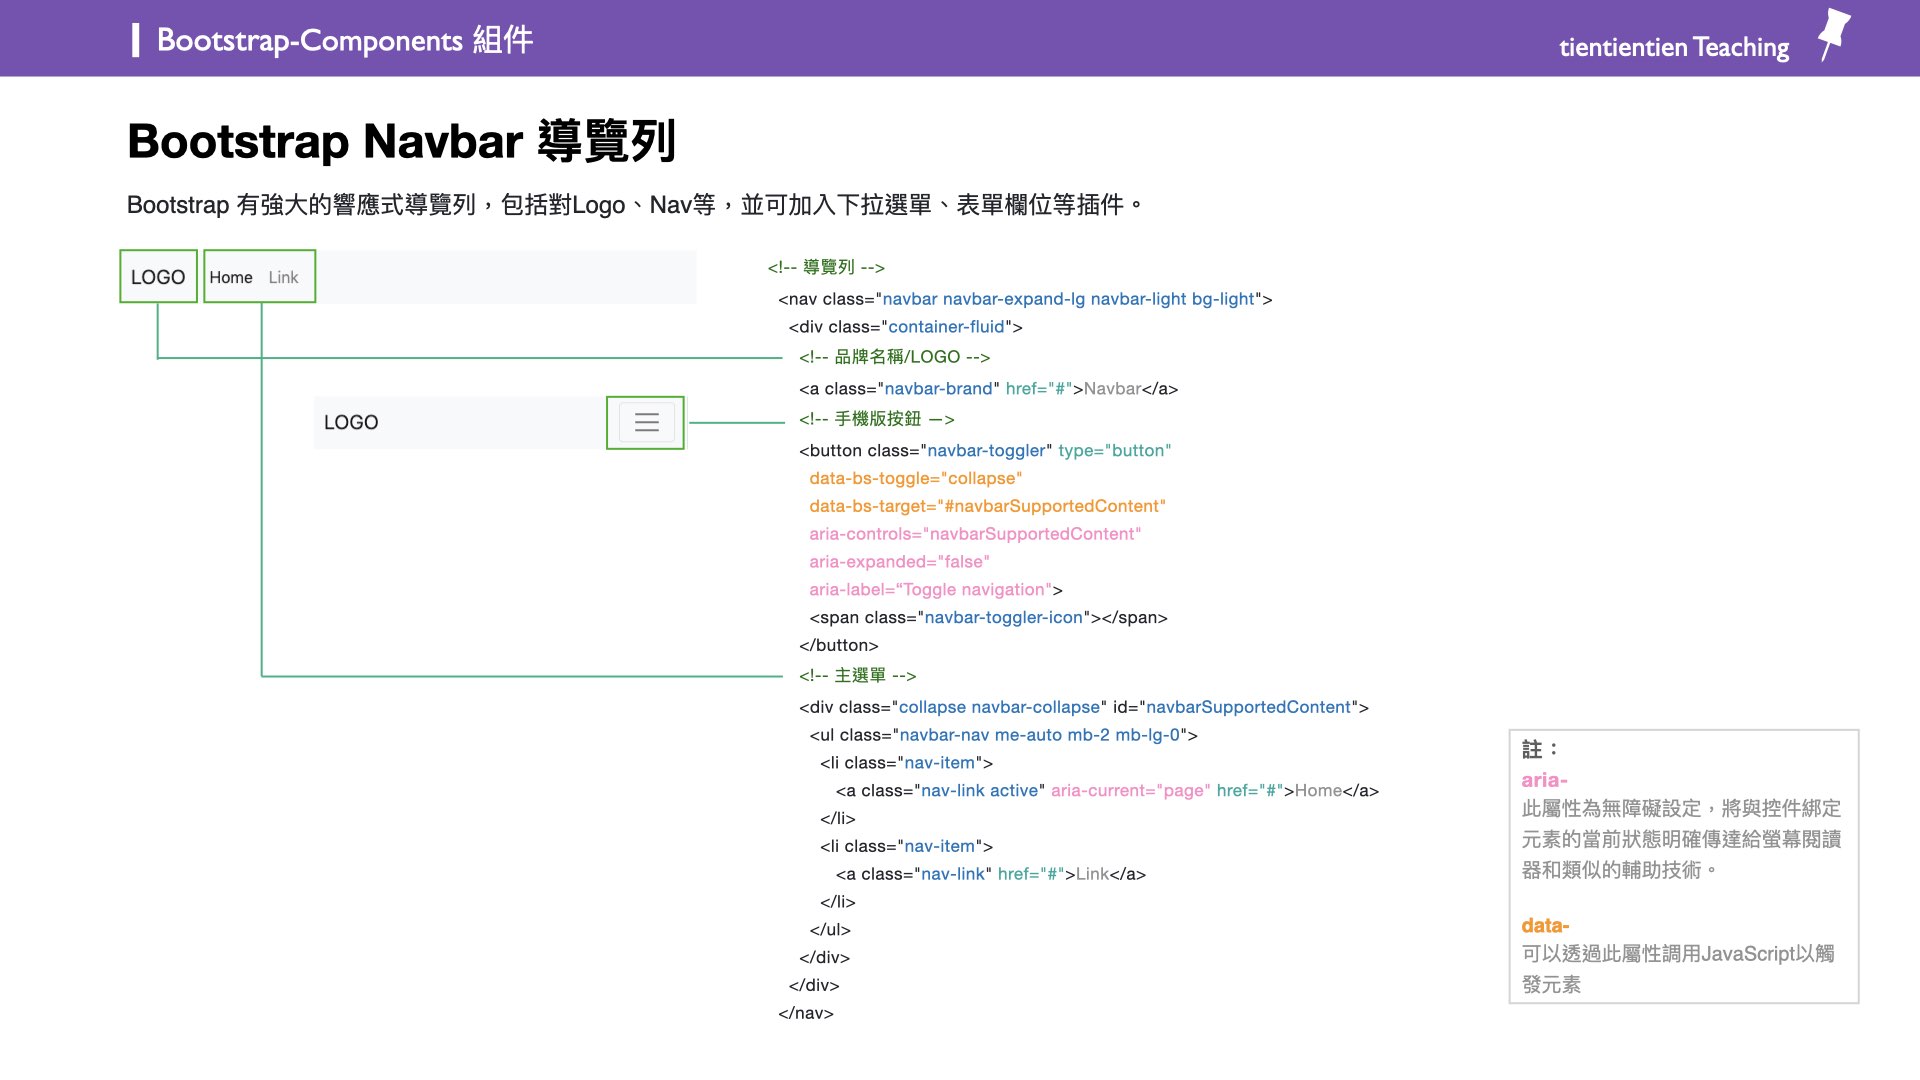Open the 主選單 comment section
The height and width of the screenshot is (1080, 1920).
coord(858,675)
